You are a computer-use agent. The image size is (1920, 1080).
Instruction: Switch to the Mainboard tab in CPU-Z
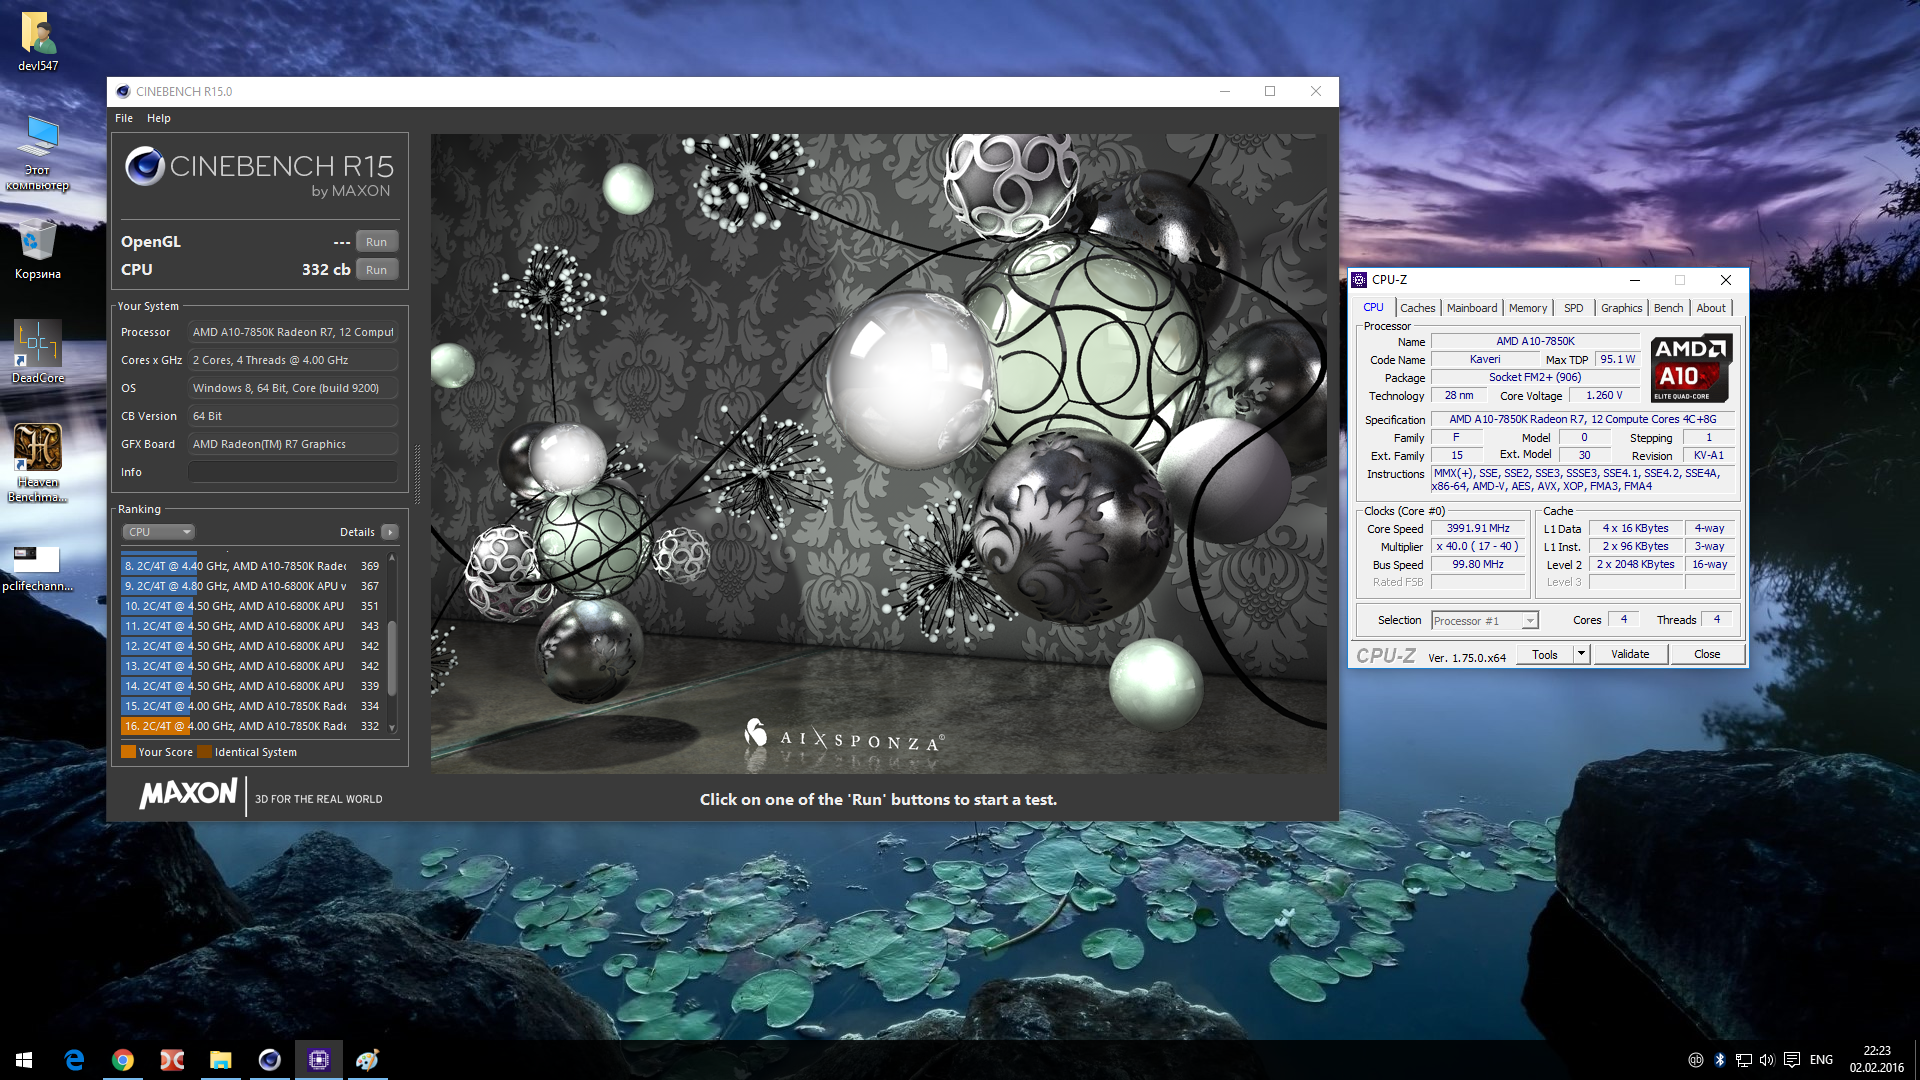1471,308
